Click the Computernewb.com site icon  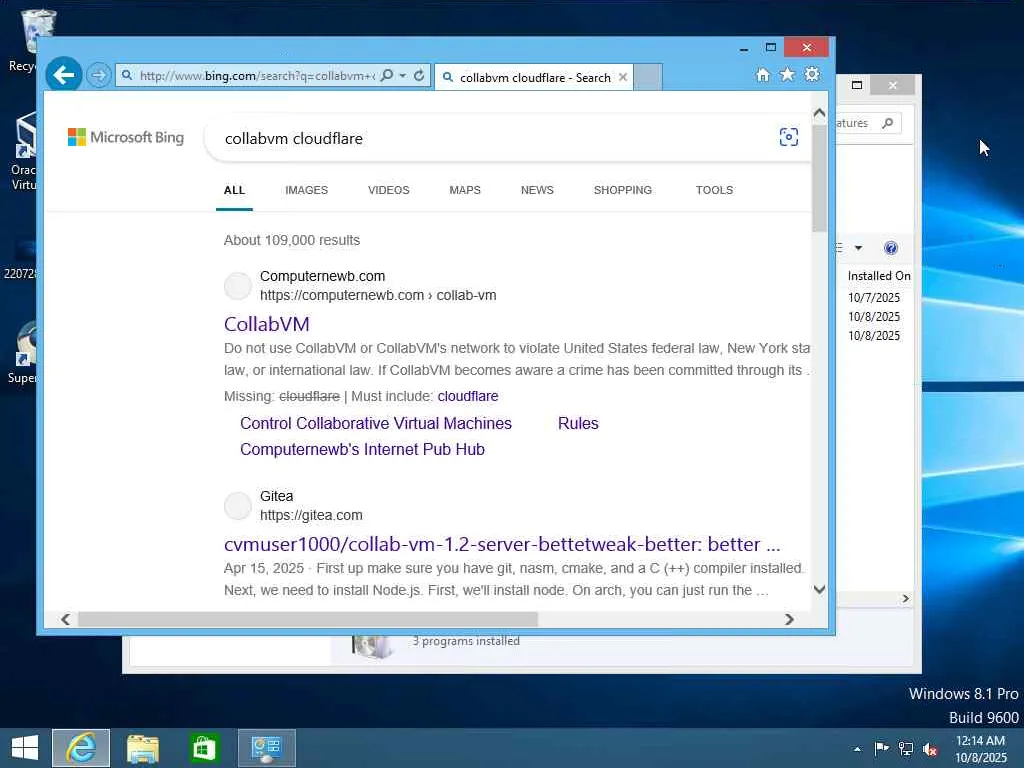(x=238, y=286)
